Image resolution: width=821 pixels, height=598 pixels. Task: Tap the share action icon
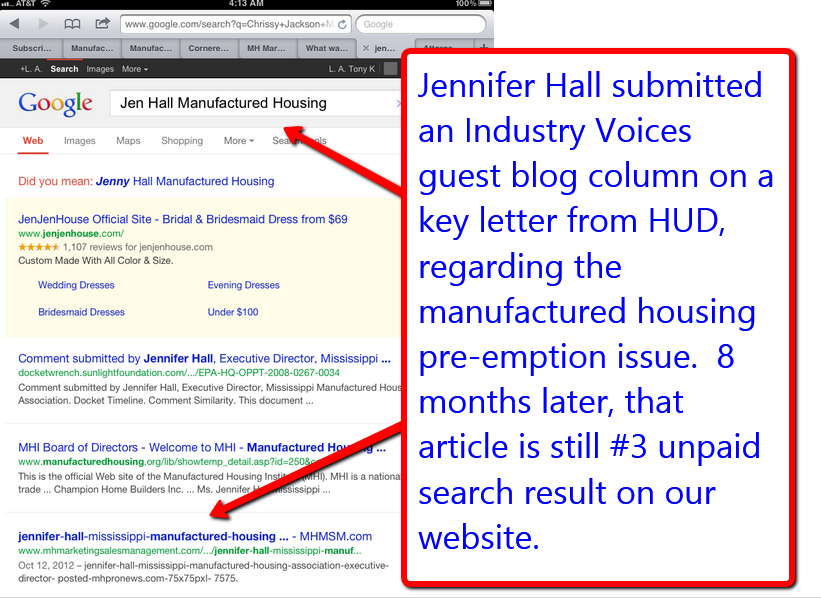coord(102,23)
